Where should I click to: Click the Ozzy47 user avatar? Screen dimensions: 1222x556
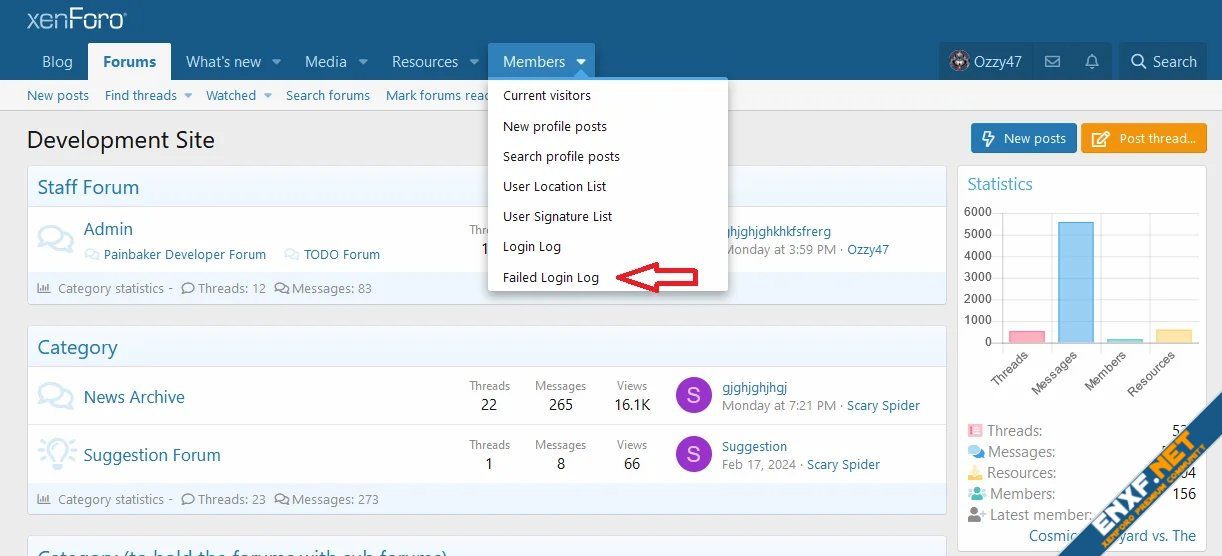coord(959,62)
